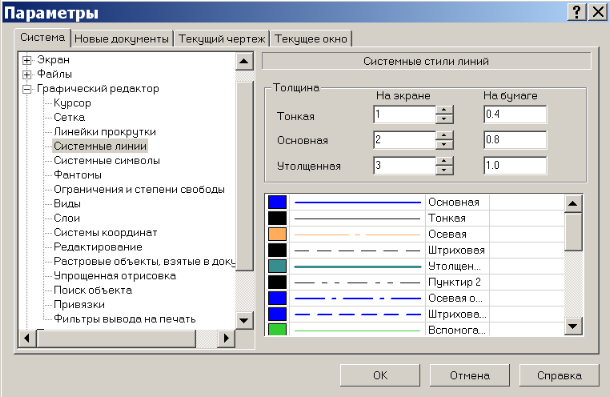Select Курсор in the tree
The width and height of the screenshot is (610, 397).
tap(72, 103)
